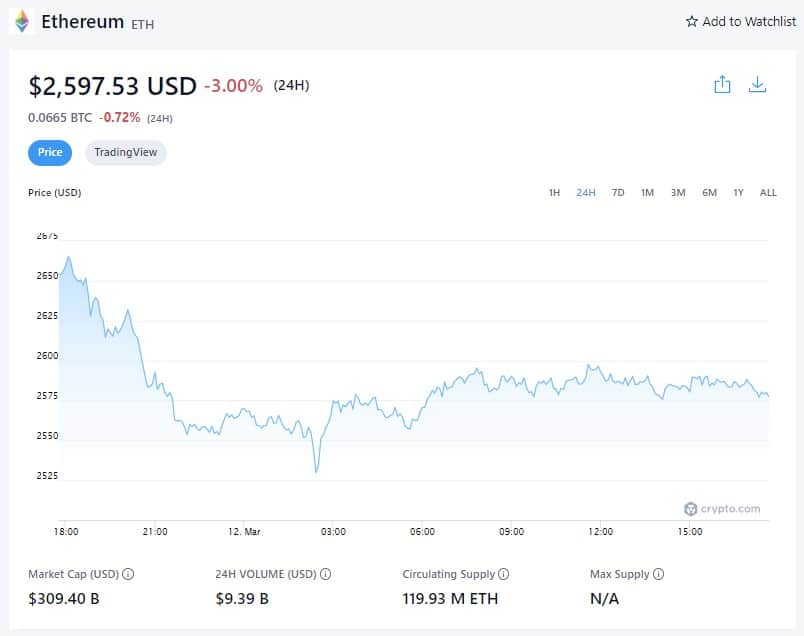Click the 12. Mar date axis label

click(244, 532)
